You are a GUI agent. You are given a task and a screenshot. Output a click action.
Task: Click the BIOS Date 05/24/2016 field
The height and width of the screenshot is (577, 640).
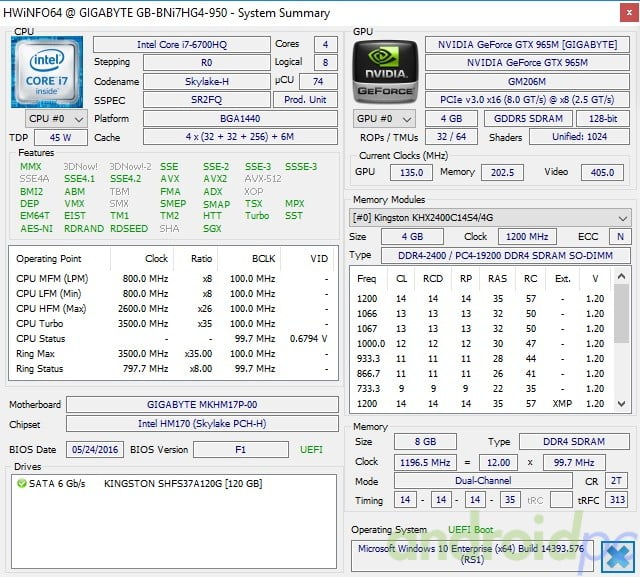click(x=95, y=450)
